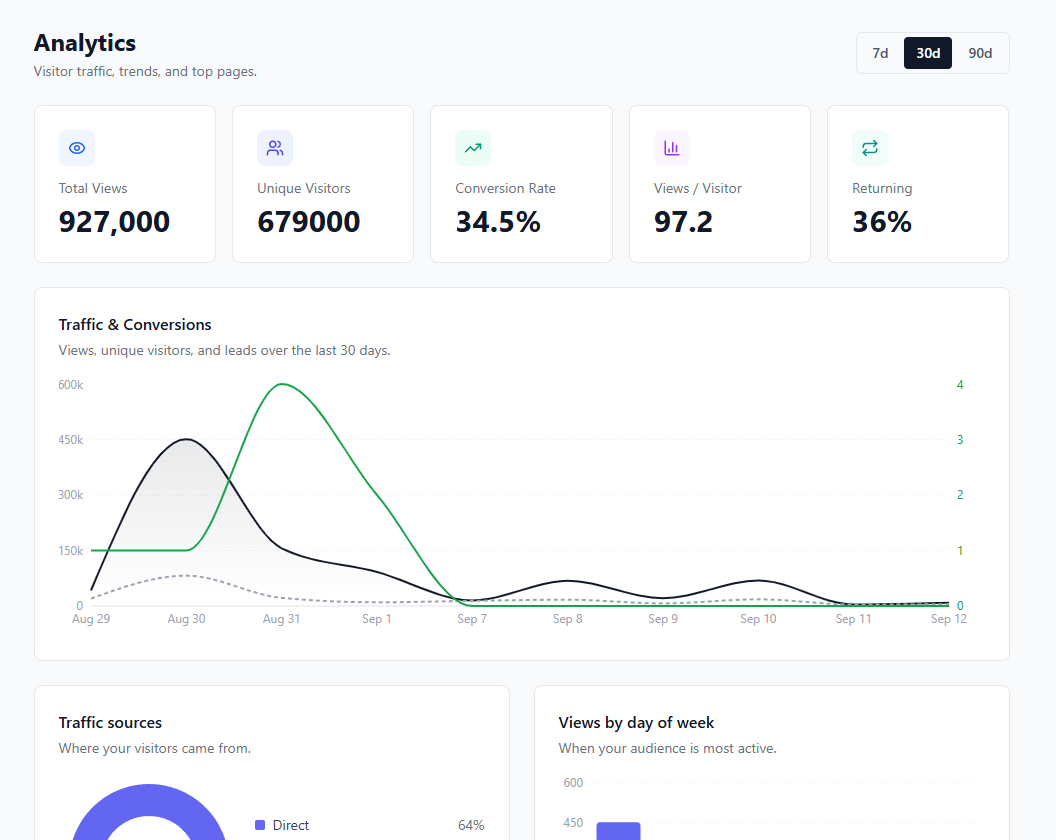Click the Total Views label
The width and height of the screenshot is (1056, 840).
(93, 189)
